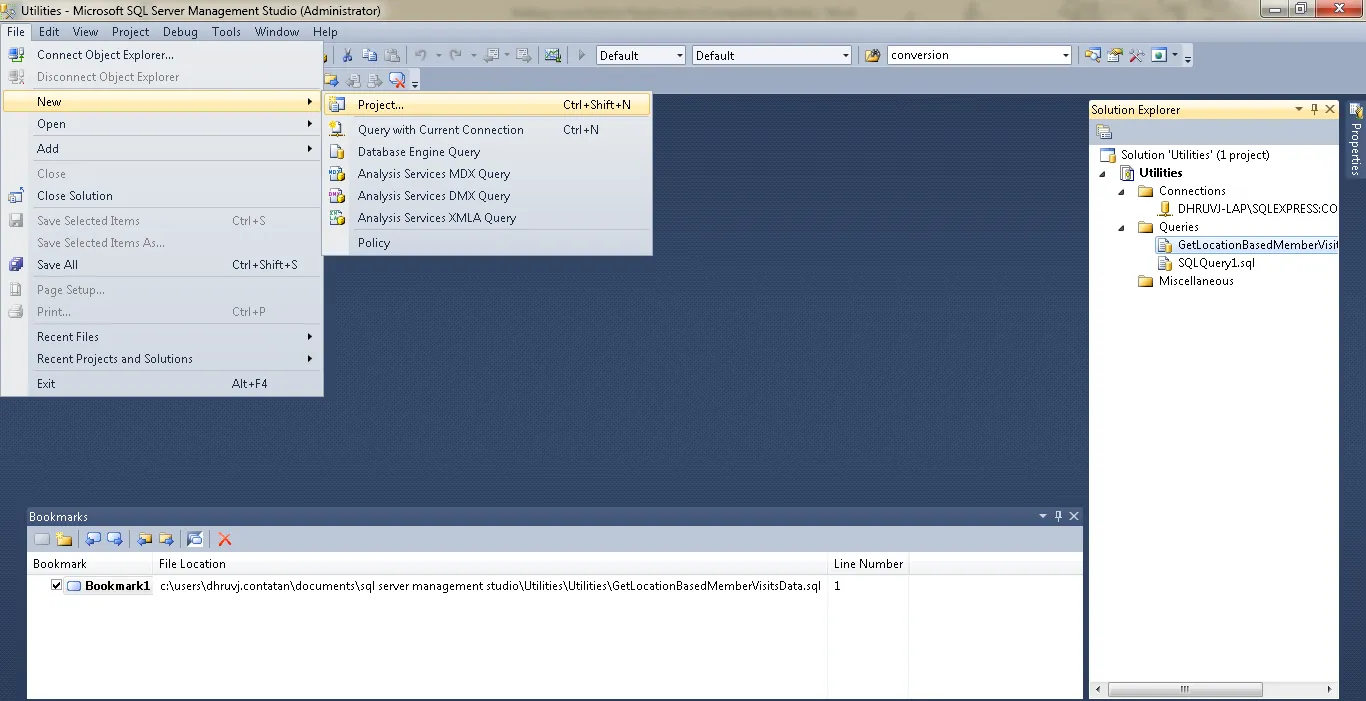Select Database Engine Query

click(x=487, y=152)
